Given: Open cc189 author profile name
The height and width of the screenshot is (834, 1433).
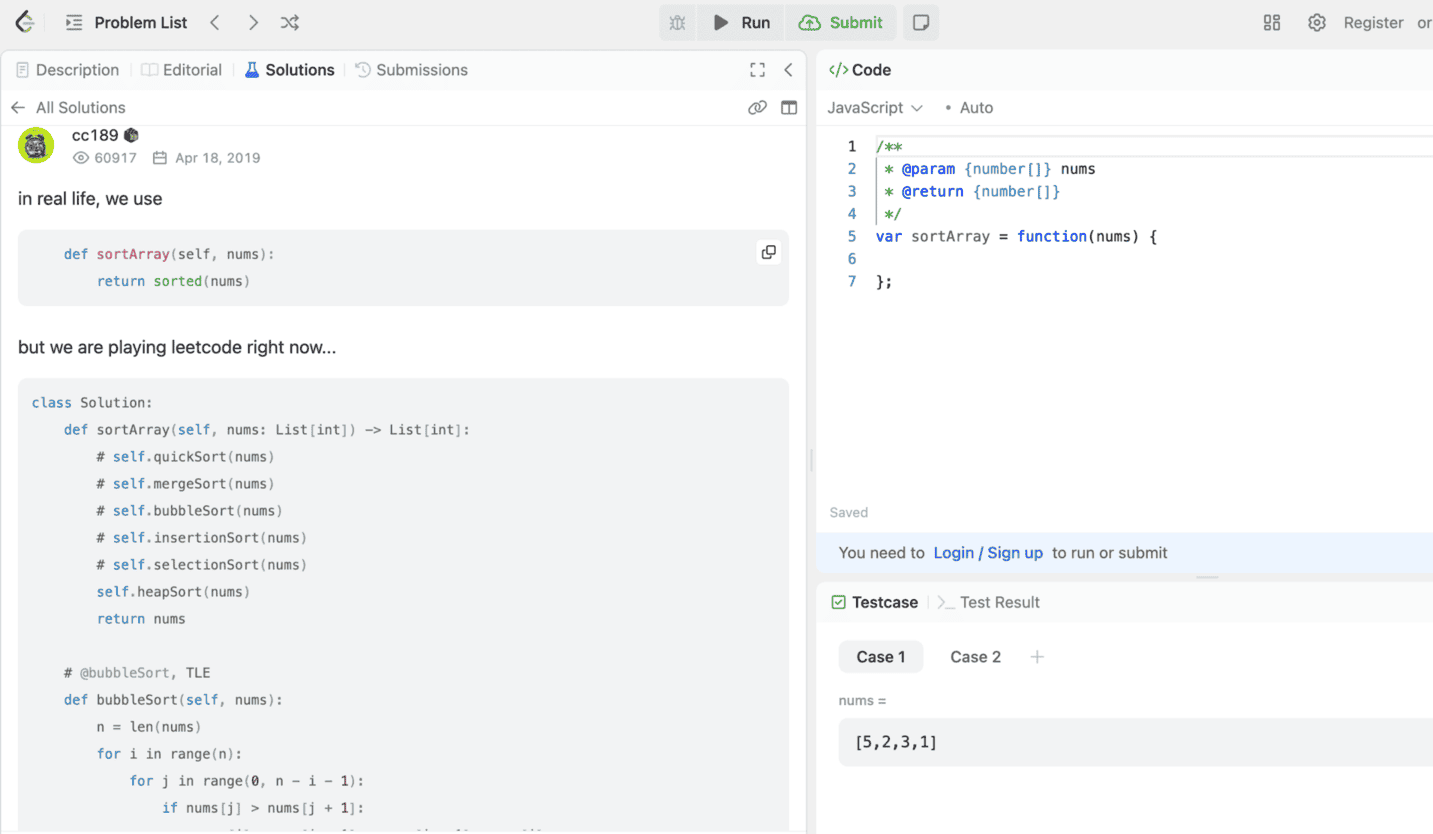Looking at the screenshot, I should click(x=95, y=135).
